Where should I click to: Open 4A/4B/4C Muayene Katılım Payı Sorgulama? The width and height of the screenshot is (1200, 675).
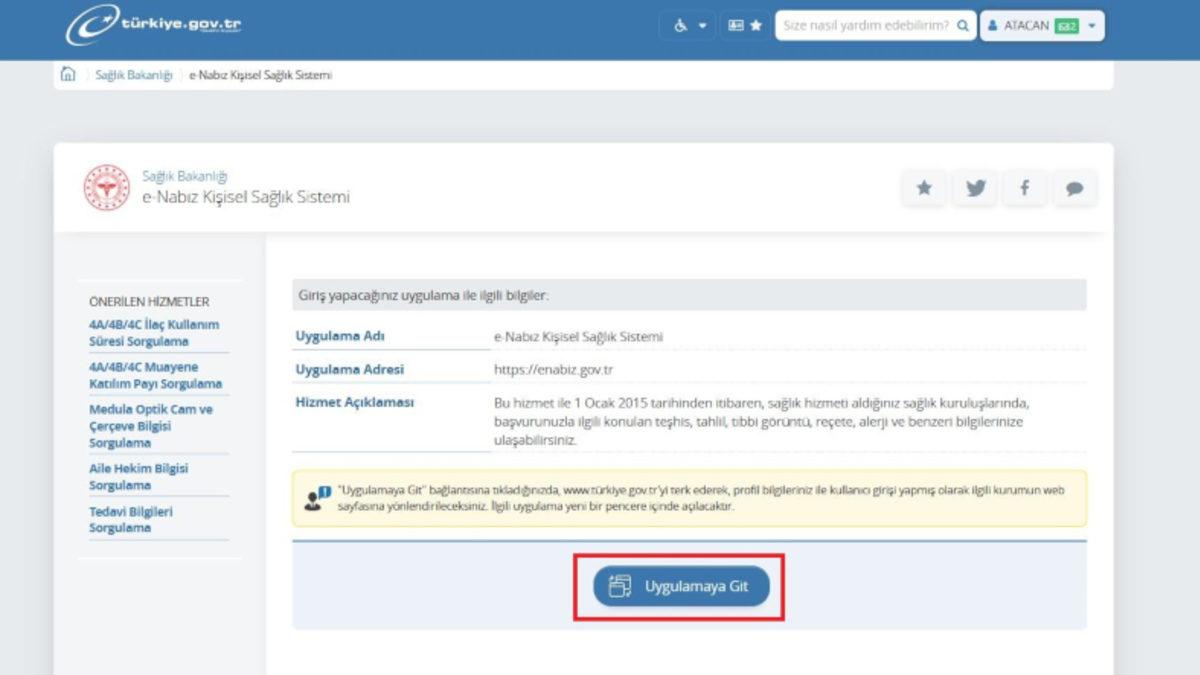155,375
